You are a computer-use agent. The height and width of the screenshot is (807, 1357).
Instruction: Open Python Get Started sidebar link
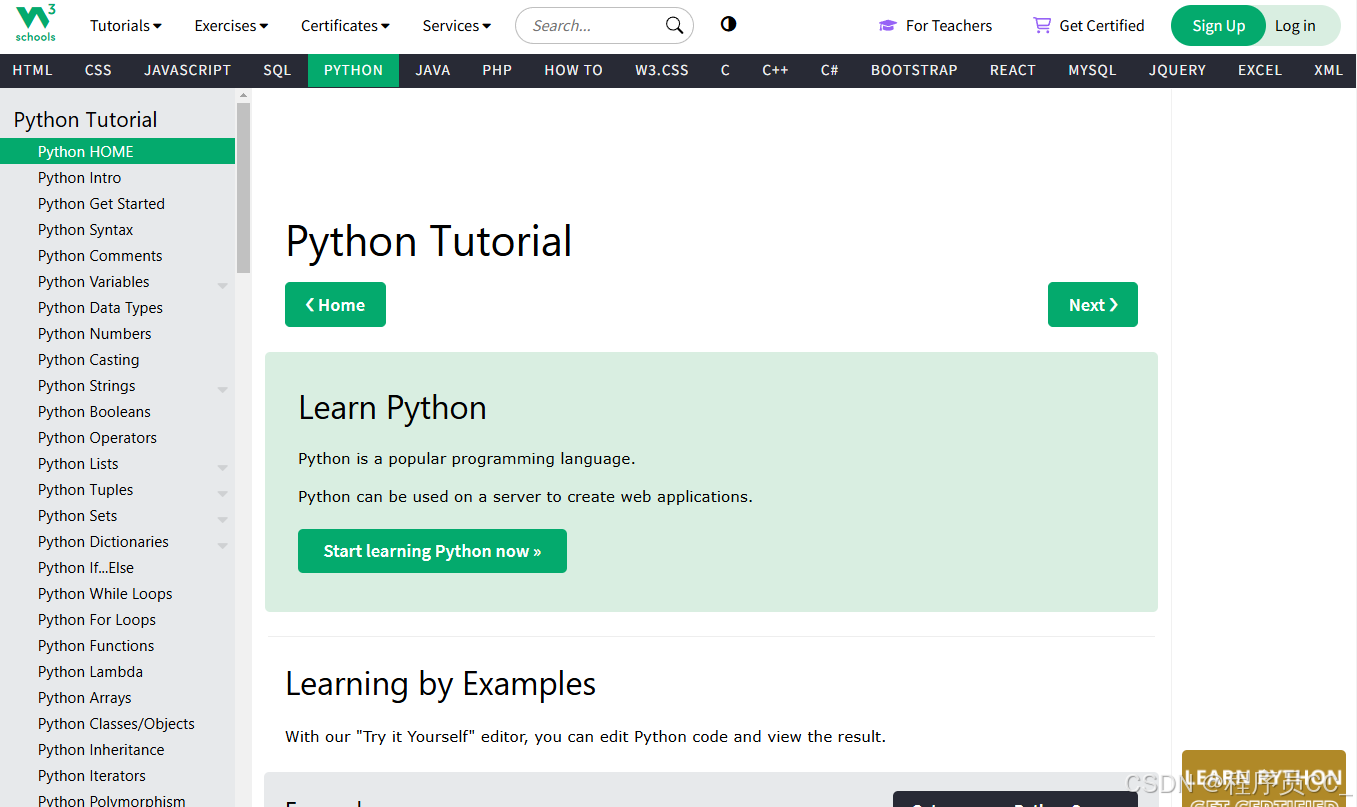[x=118, y=204]
